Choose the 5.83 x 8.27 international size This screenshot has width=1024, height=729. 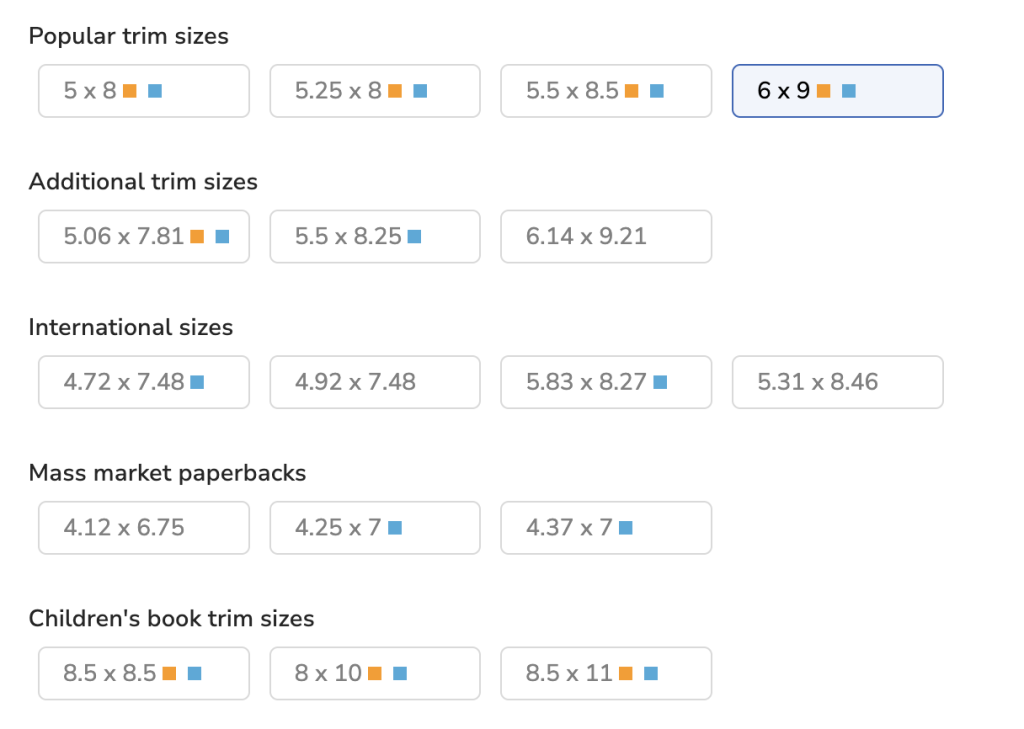coord(605,382)
